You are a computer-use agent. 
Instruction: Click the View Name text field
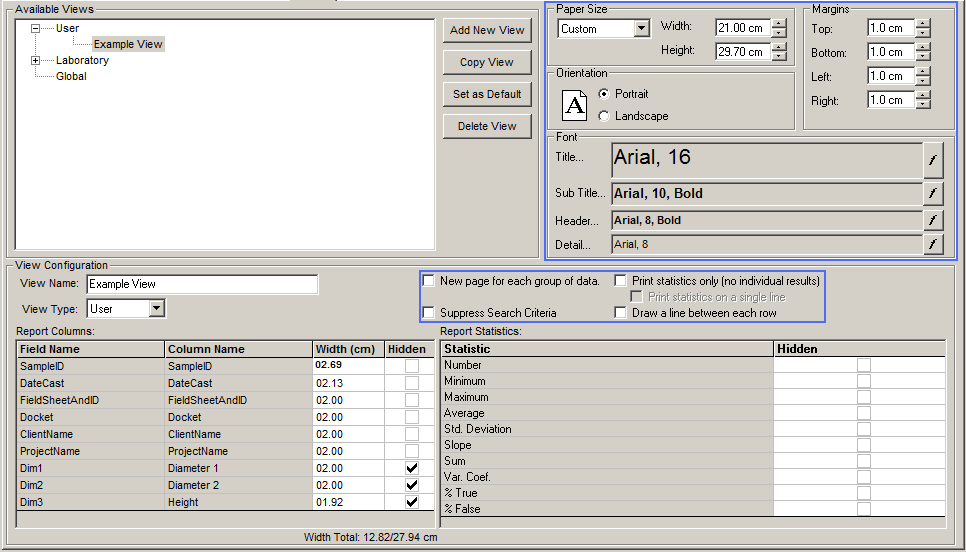pos(202,285)
